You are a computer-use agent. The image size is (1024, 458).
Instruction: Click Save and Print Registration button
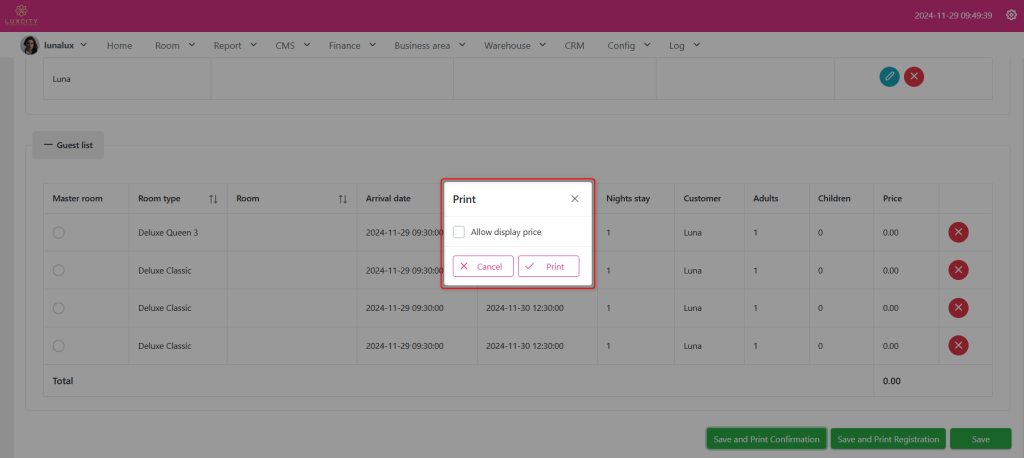click(x=888, y=439)
